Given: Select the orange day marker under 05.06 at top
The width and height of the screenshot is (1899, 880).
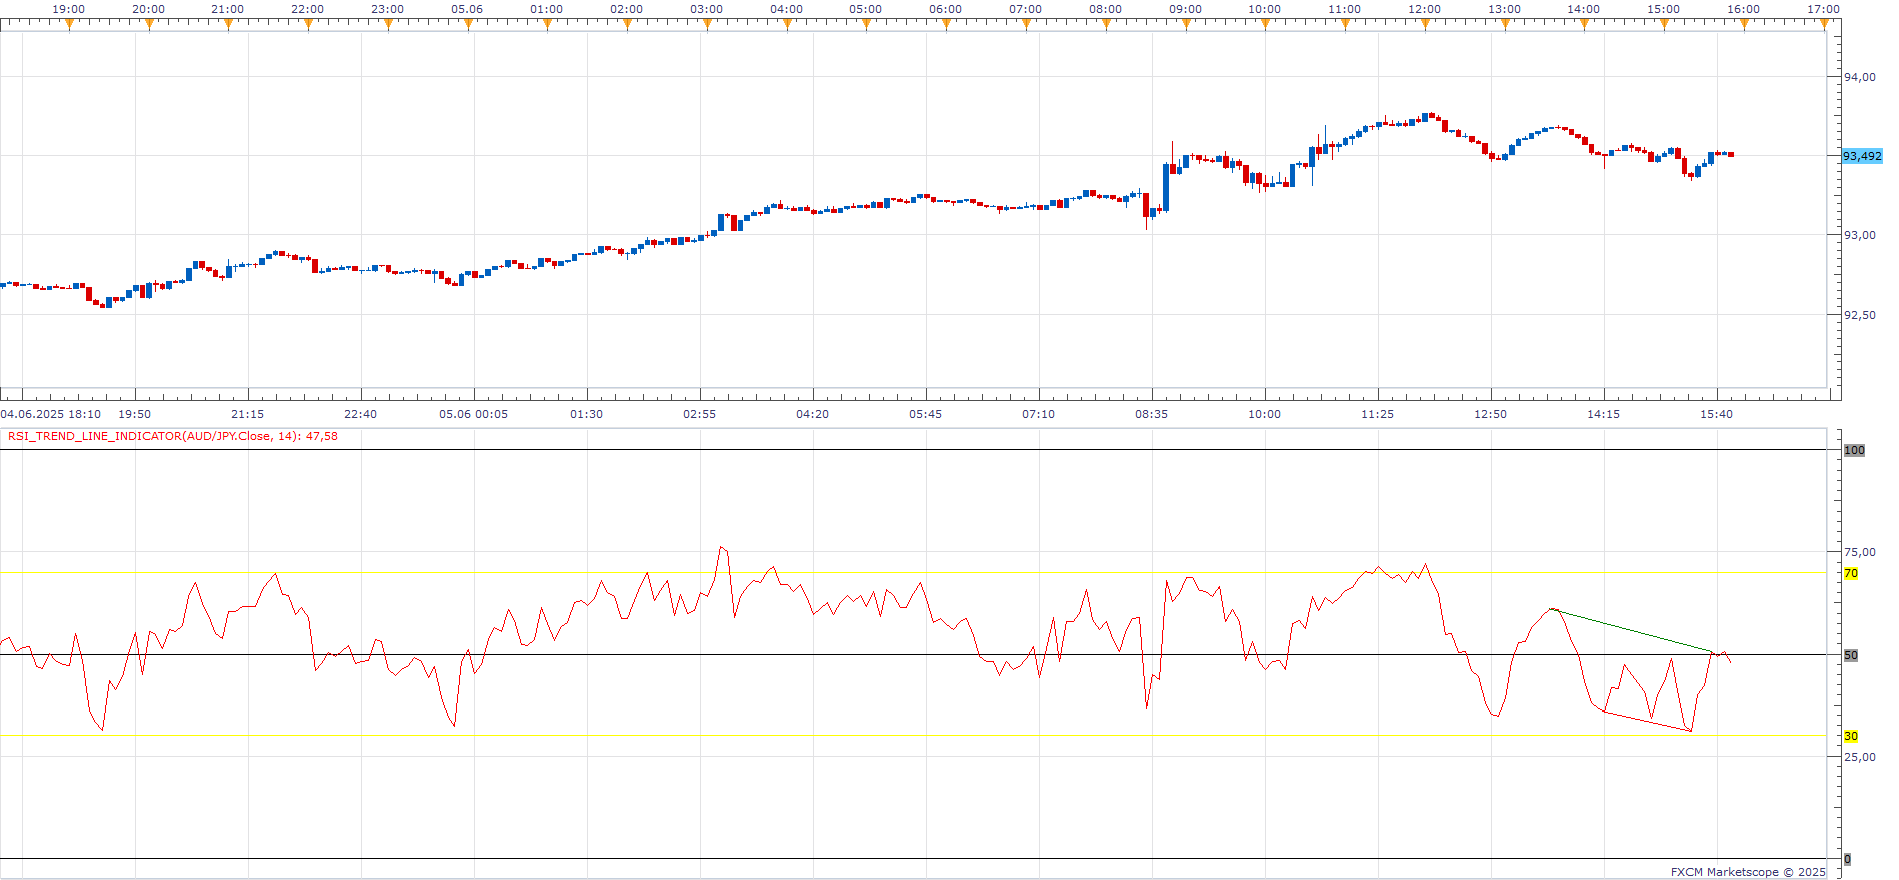Looking at the screenshot, I should tap(468, 25).
